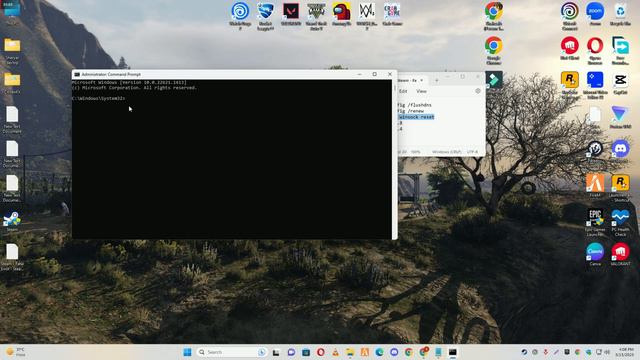Open the Edit menu in Notepad
Image resolution: width=640 pixels, height=360 pixels.
tap(403, 91)
